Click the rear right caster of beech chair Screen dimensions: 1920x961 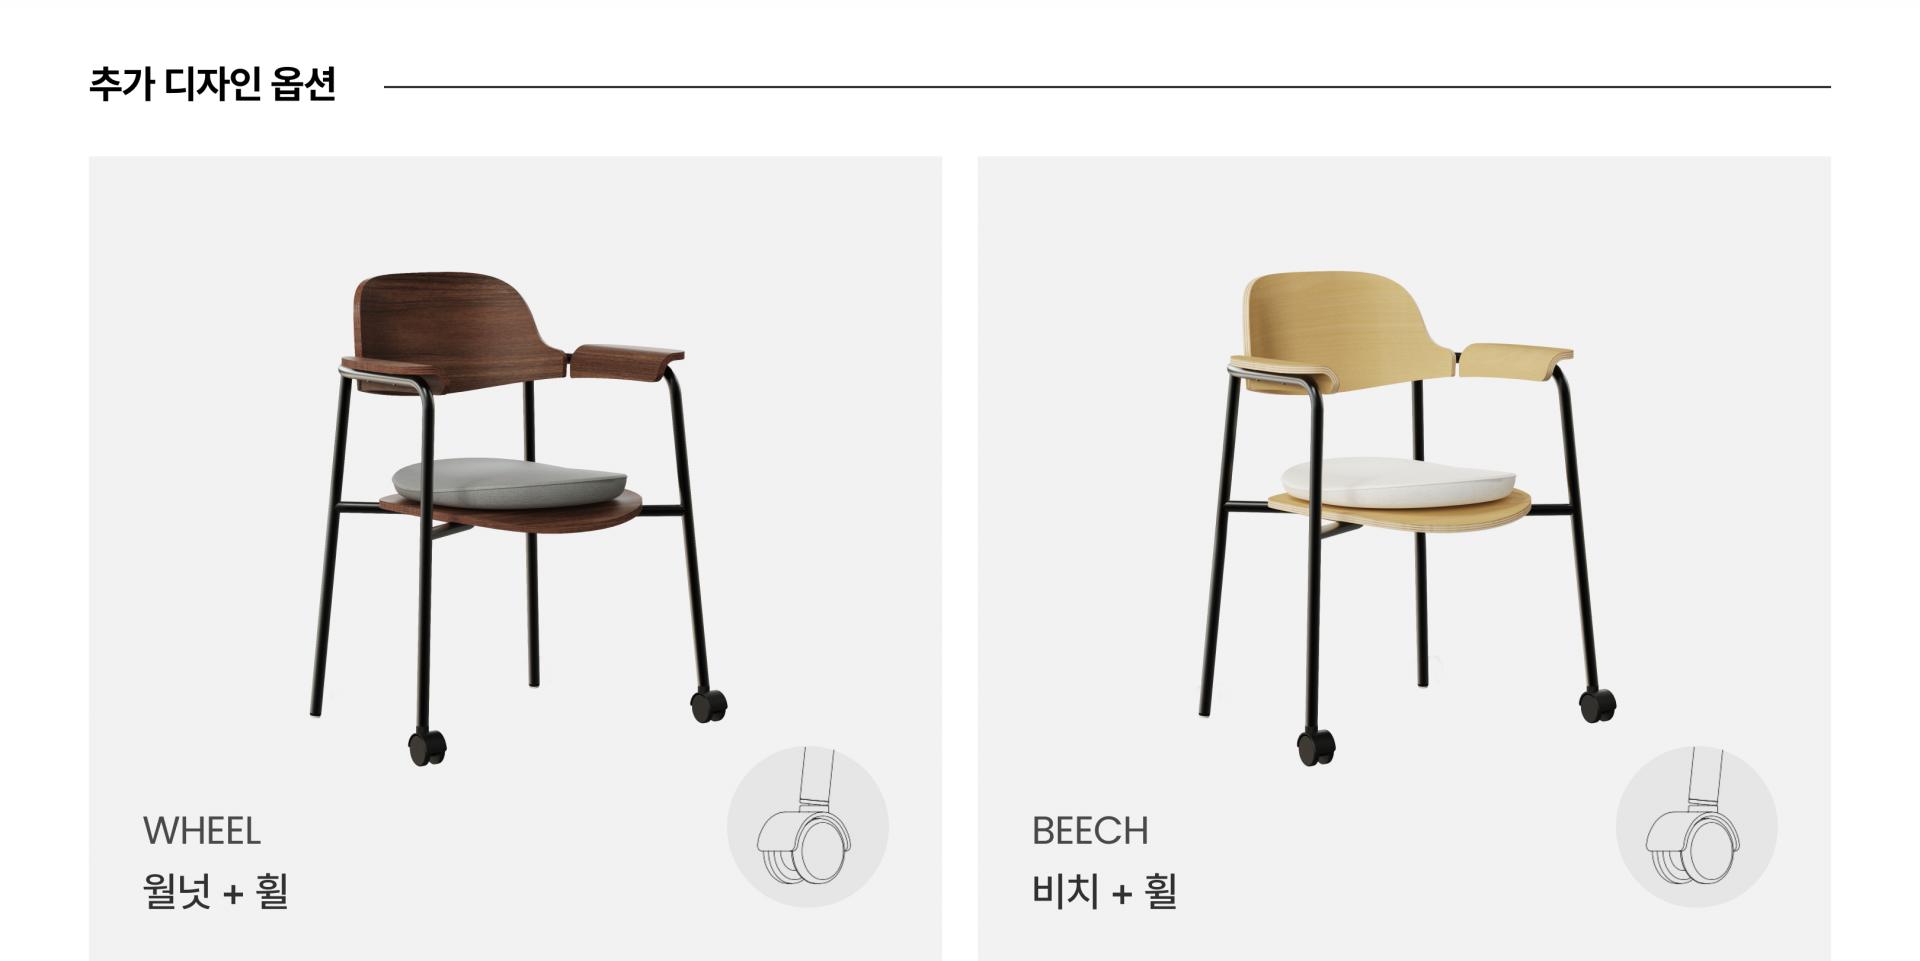(1598, 706)
